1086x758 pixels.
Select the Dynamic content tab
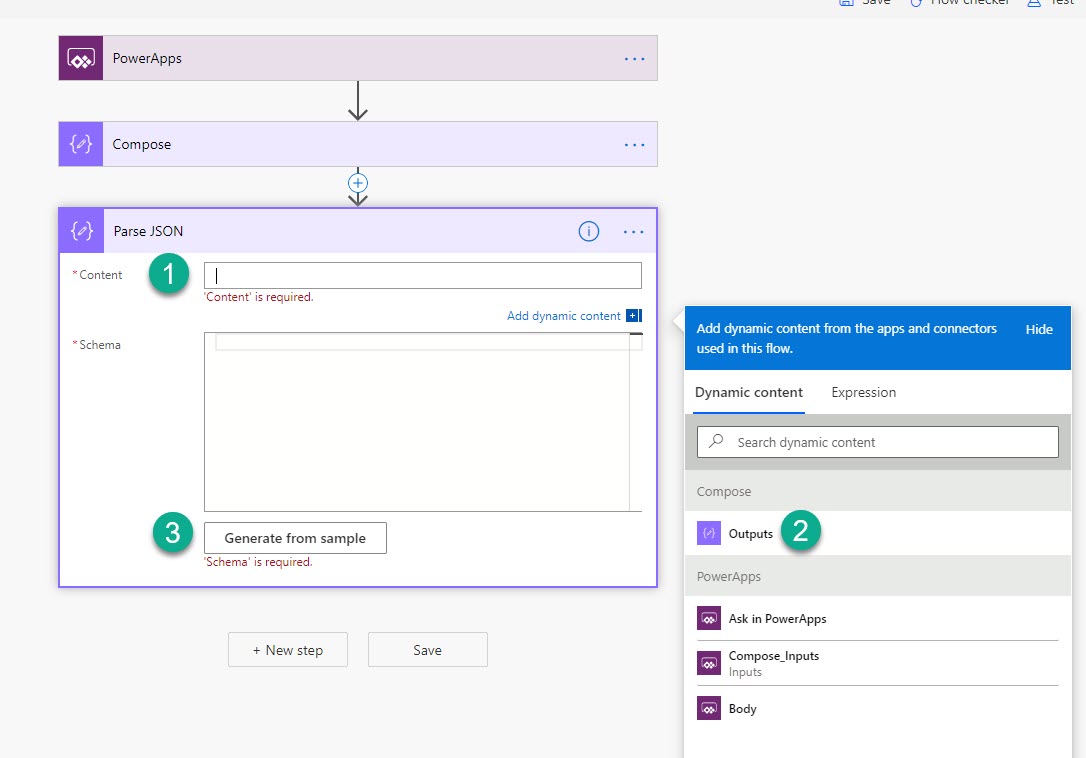pos(749,392)
